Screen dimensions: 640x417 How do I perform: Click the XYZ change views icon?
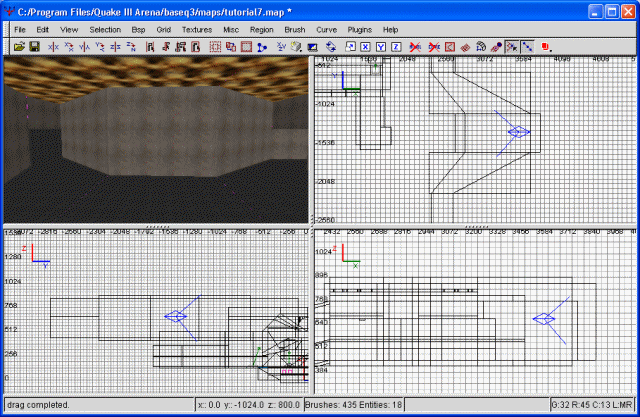(x=281, y=47)
